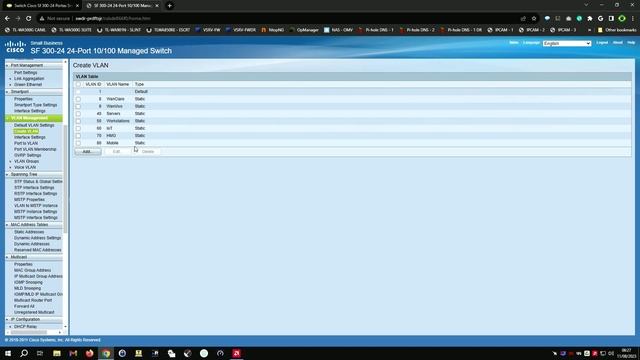Open Windows taskbar search
The height and width of the screenshot is (360, 640).
[24, 353]
